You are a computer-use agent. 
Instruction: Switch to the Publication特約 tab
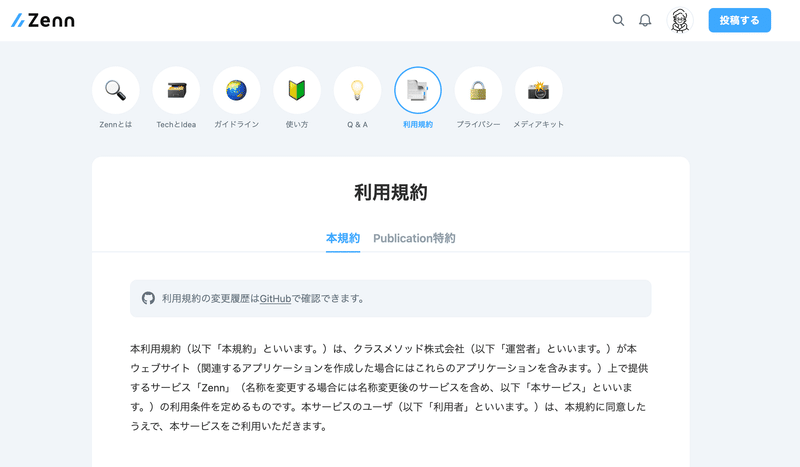(414, 238)
